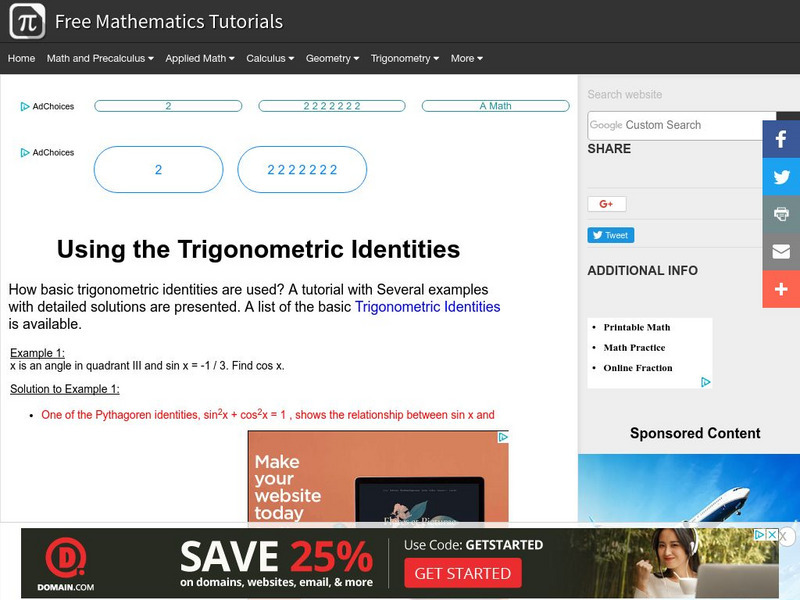
Task: Click the pi logo icon
Action: click(27, 21)
